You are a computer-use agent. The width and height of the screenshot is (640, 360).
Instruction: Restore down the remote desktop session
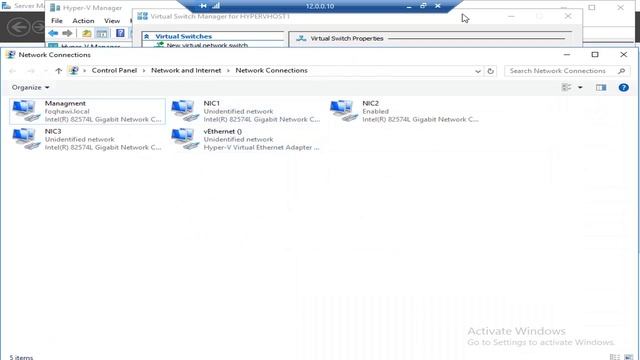pyautogui.click(x=423, y=6)
